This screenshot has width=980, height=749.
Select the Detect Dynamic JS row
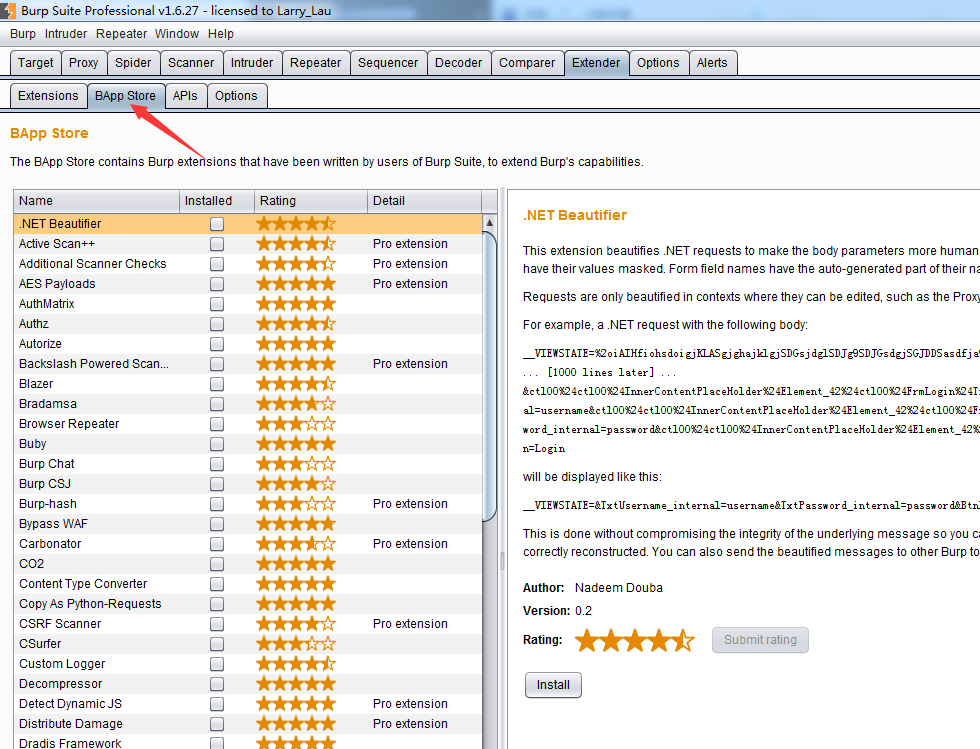coord(248,704)
